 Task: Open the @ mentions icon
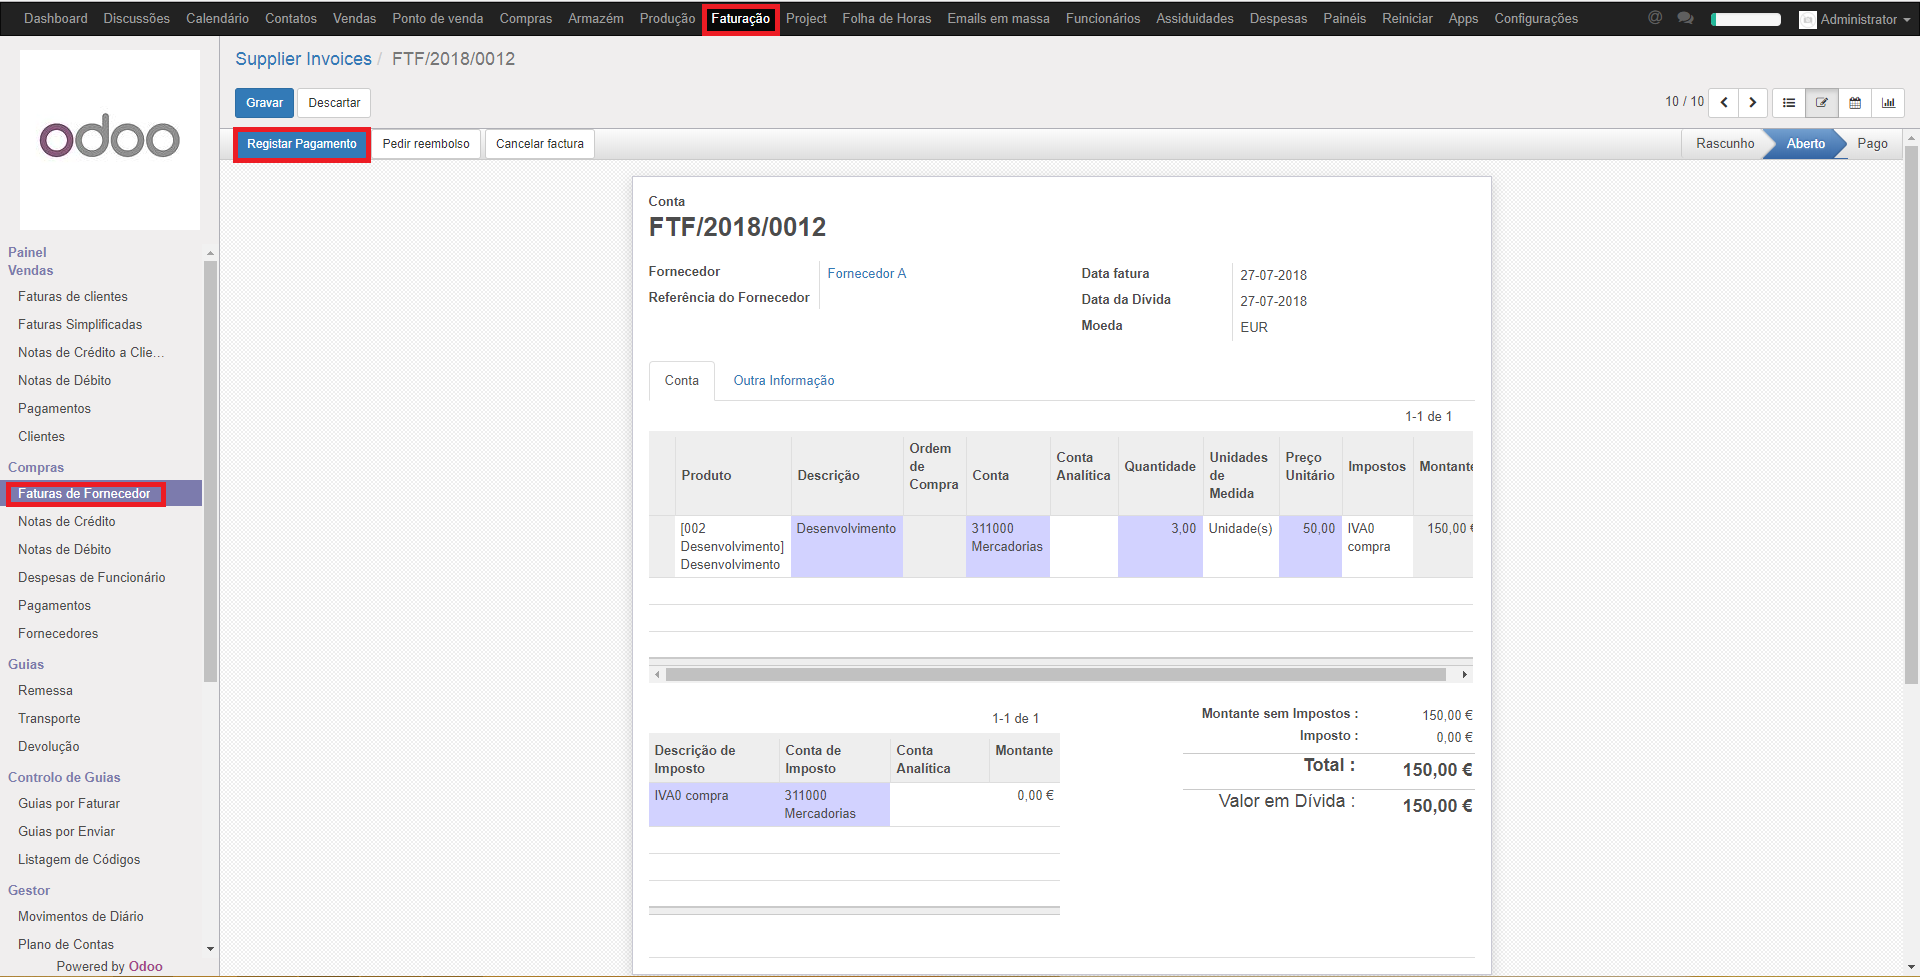pos(1655,18)
